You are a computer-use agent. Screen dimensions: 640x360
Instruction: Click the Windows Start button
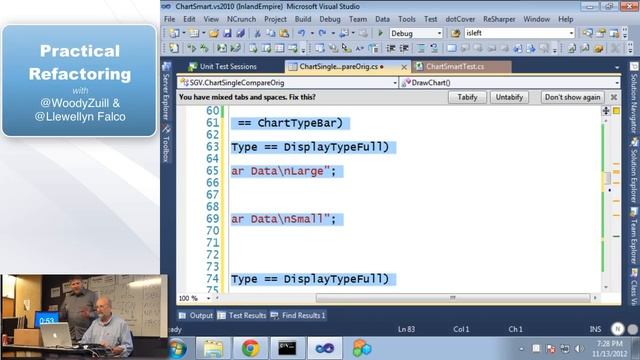click(x=178, y=349)
